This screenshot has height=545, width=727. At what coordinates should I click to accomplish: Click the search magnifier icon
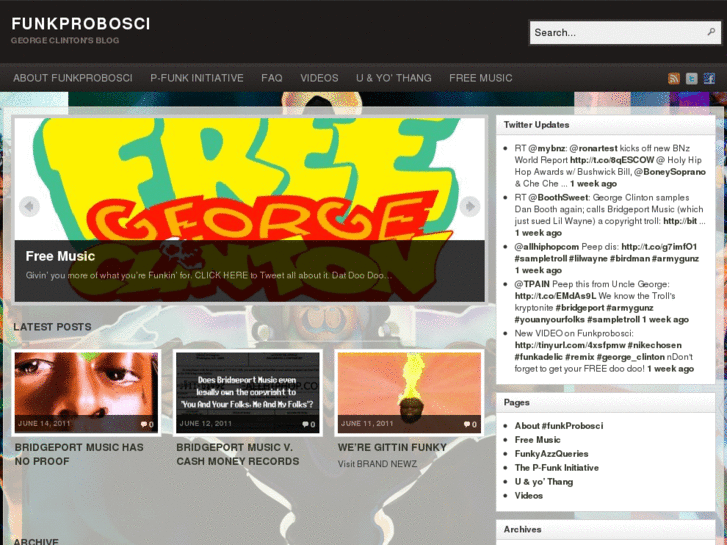[x=711, y=32]
